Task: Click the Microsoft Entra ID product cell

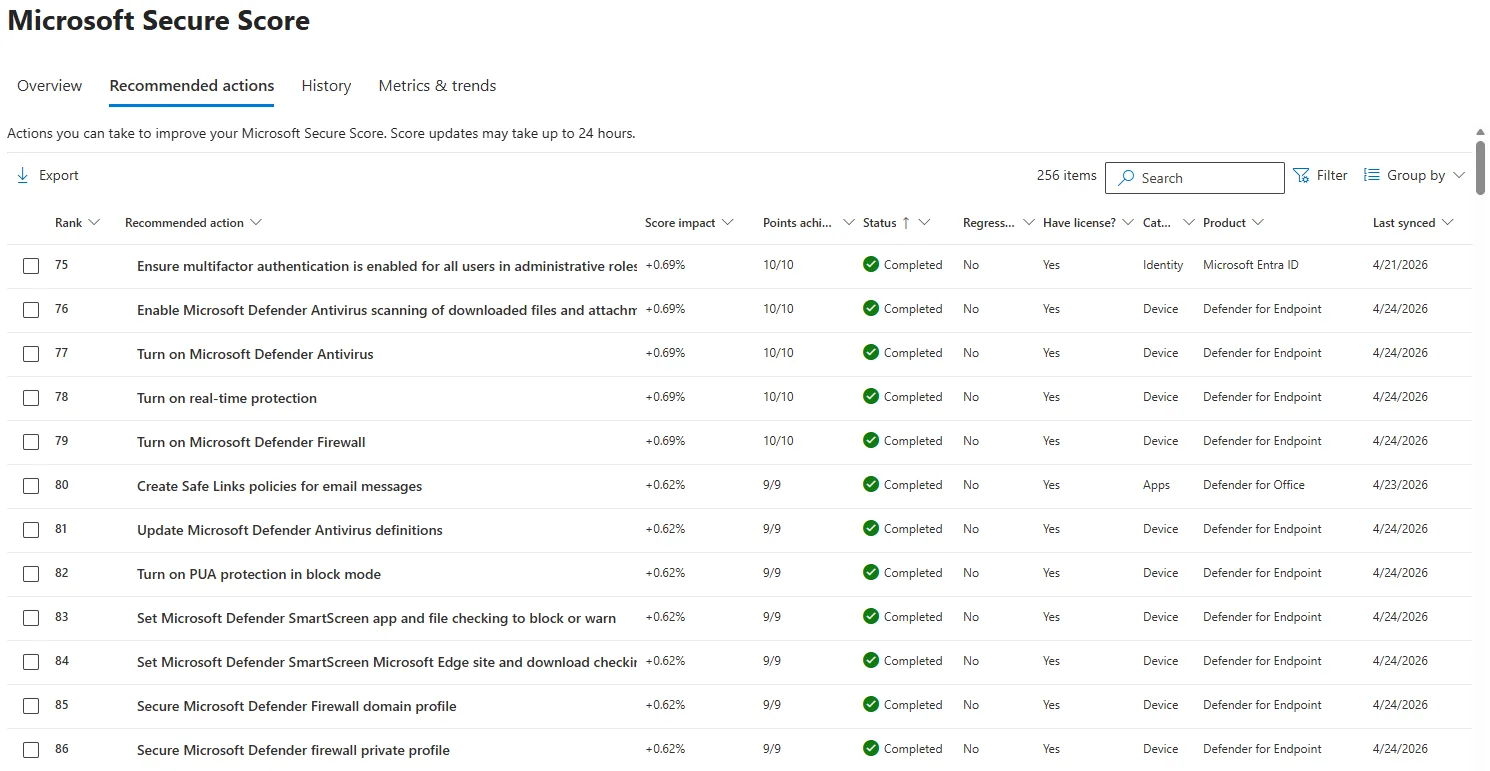Action: click(x=1251, y=265)
